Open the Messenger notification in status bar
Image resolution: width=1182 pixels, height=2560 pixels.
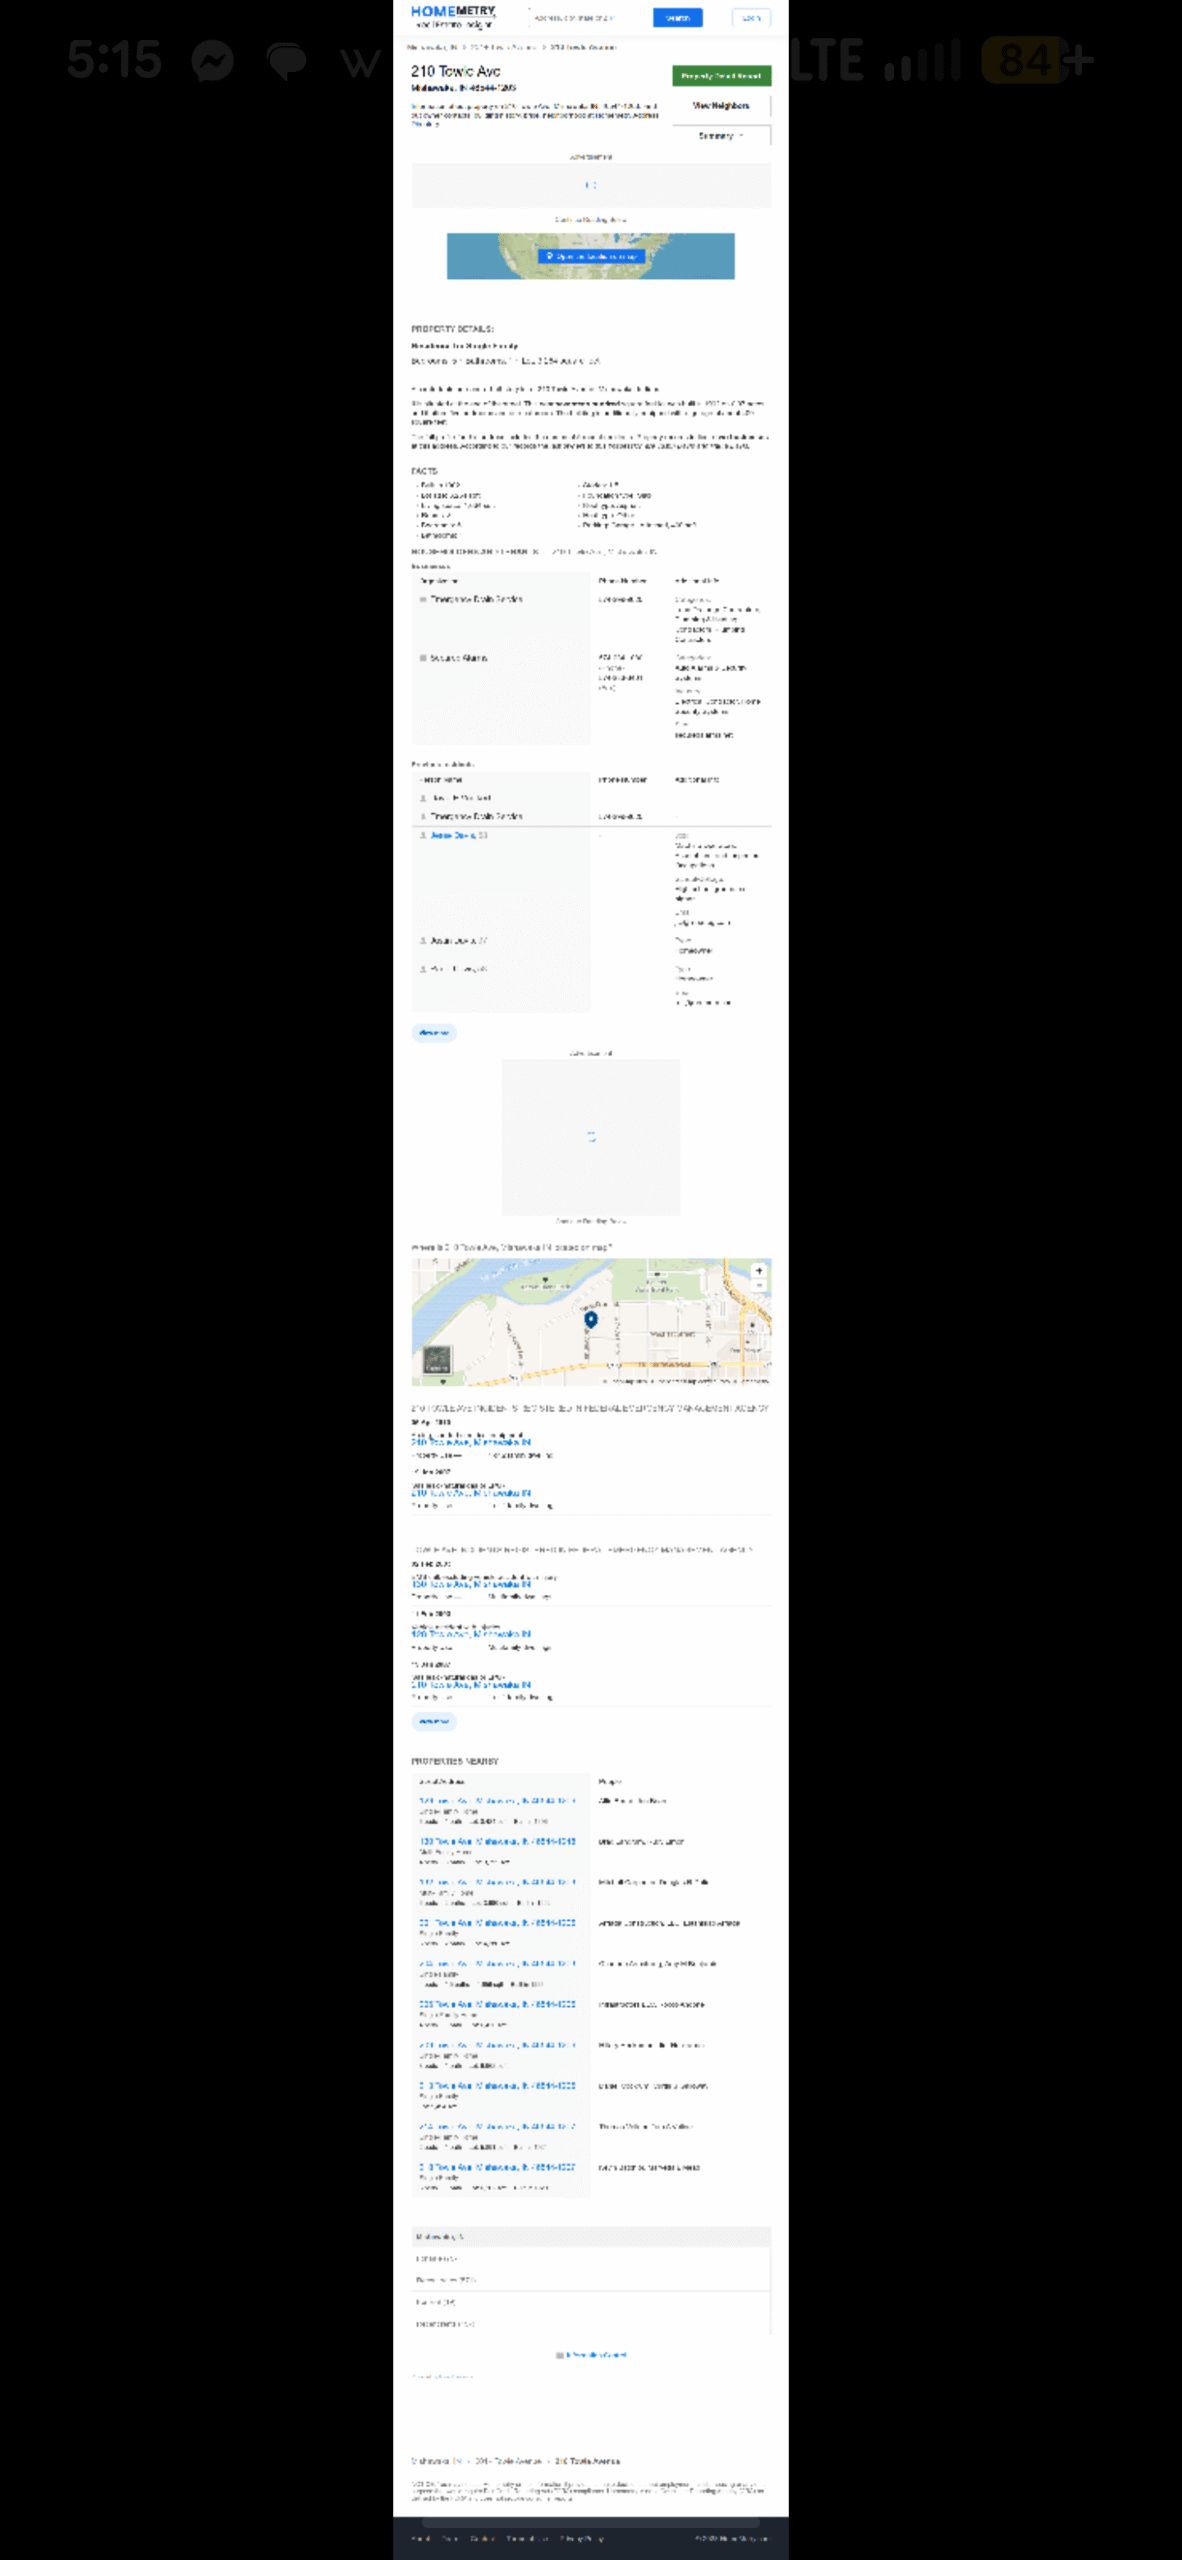pyautogui.click(x=213, y=61)
